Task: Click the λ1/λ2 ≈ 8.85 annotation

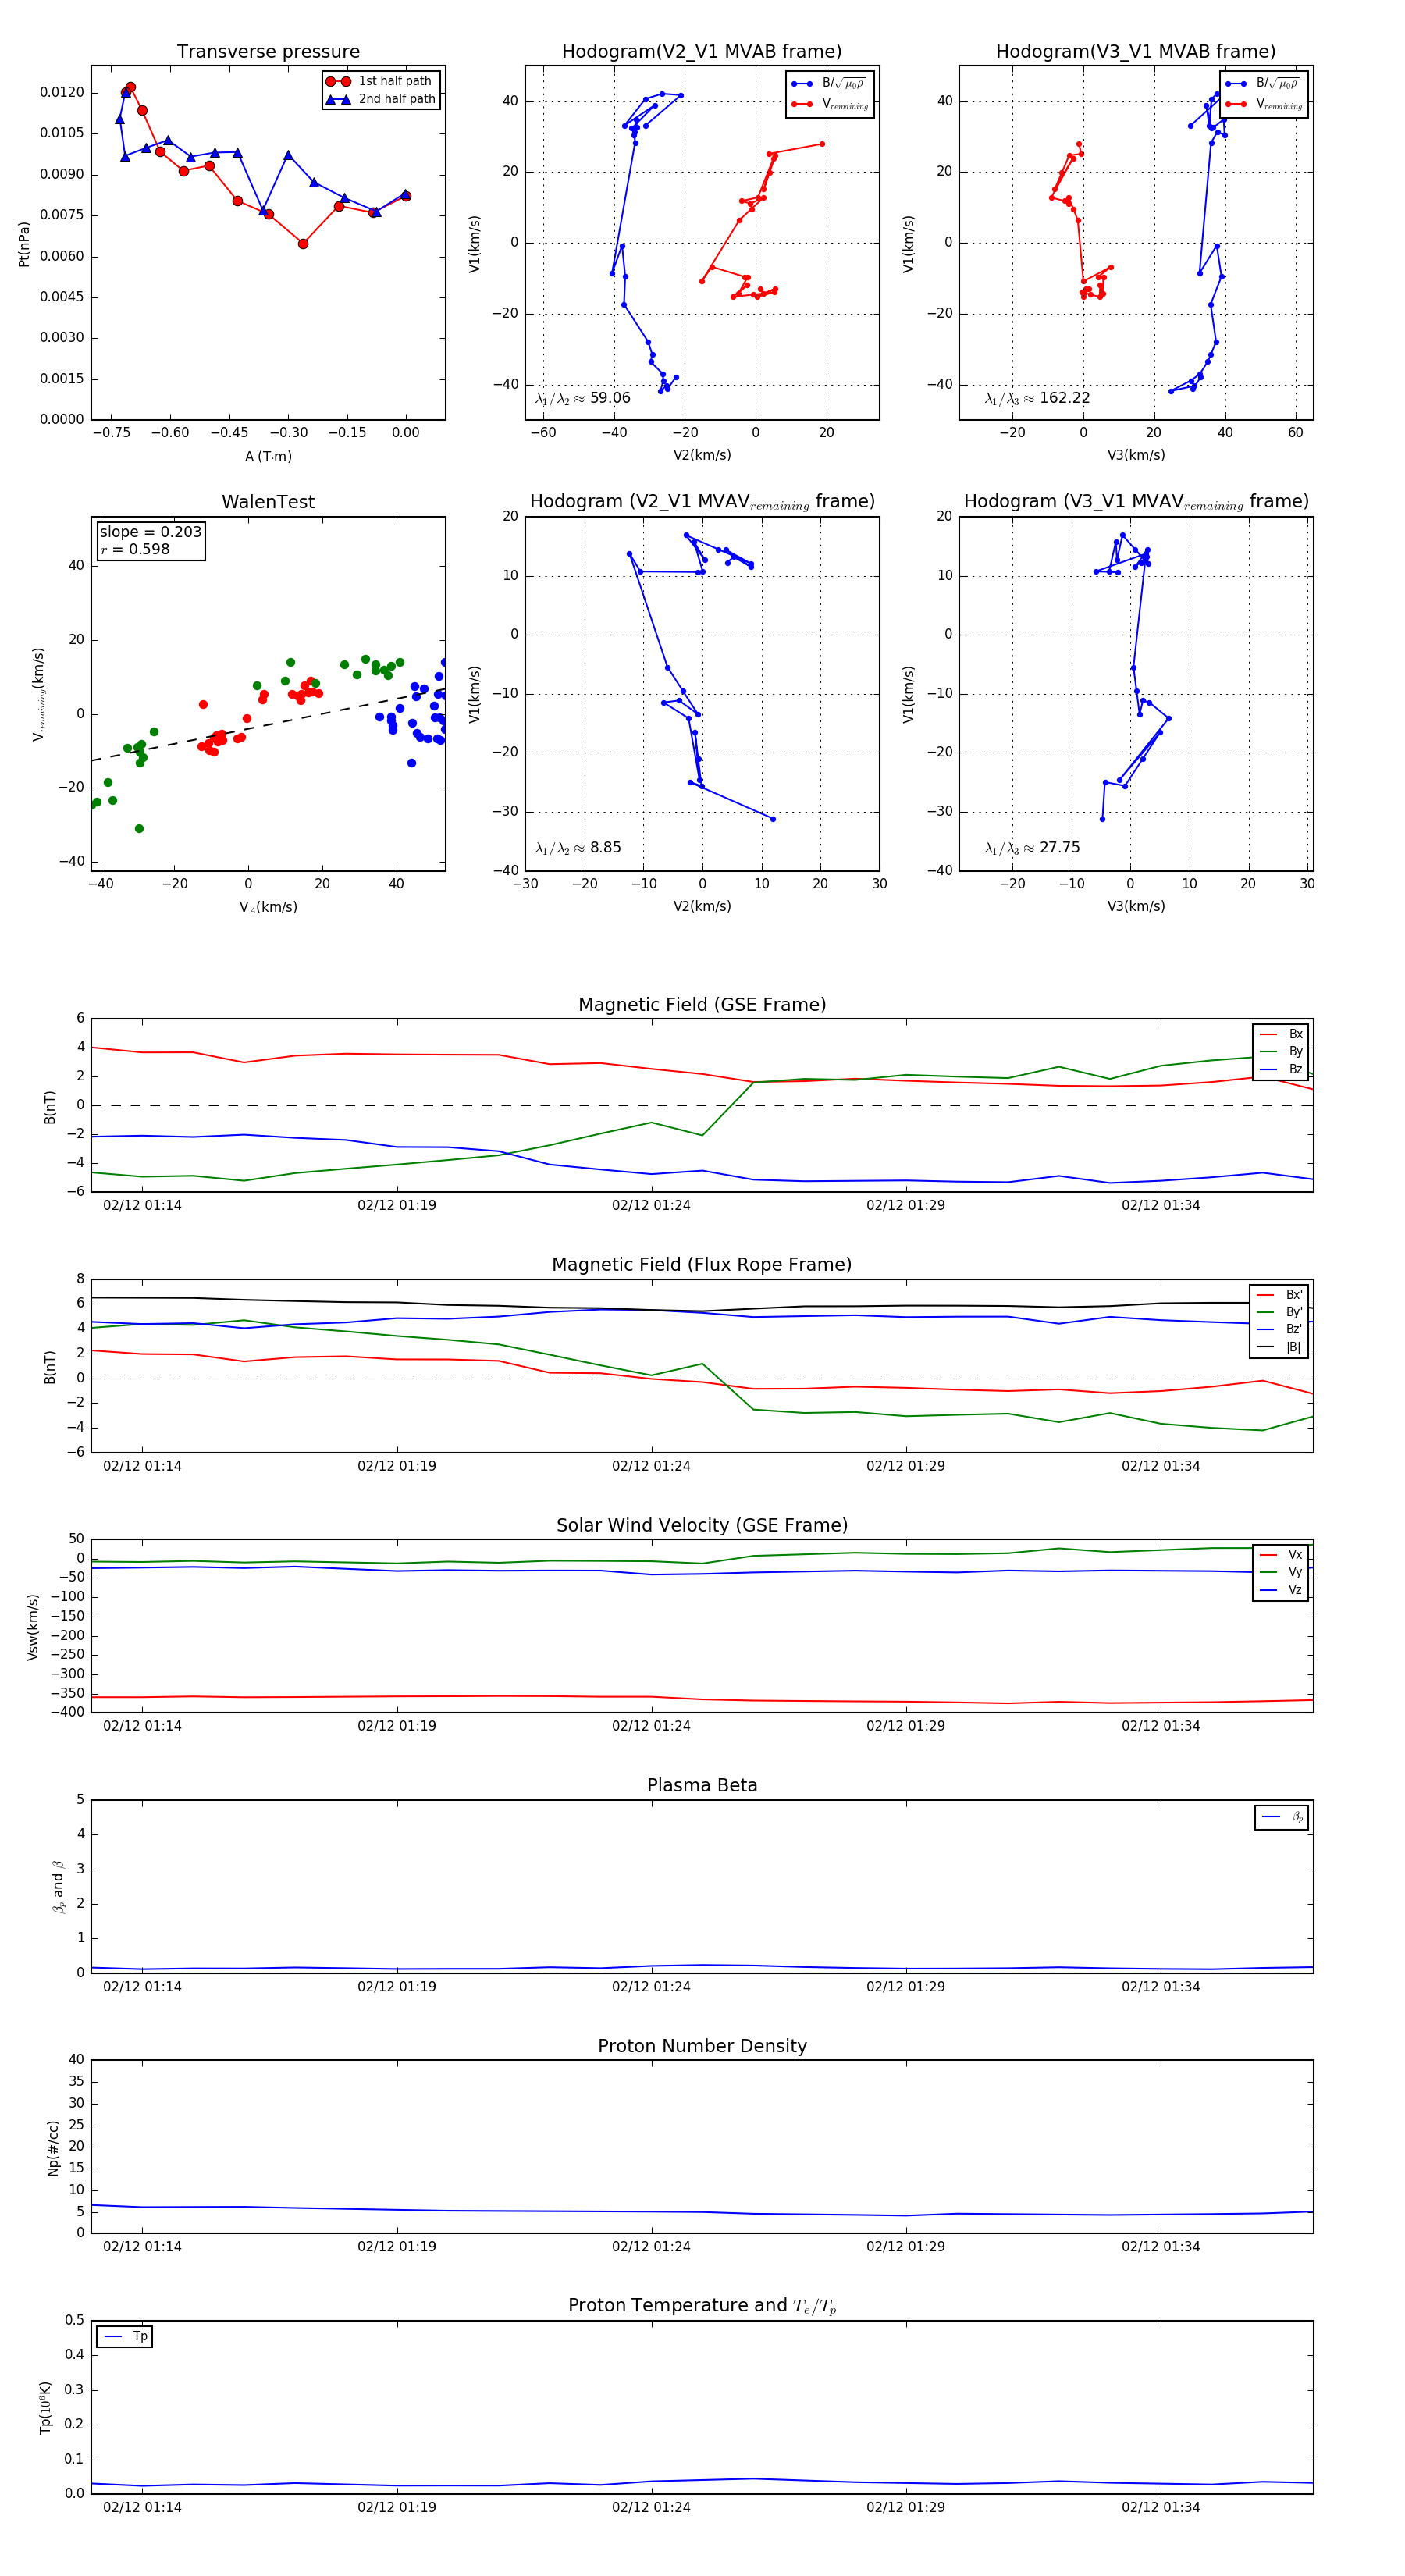Action: (578, 848)
